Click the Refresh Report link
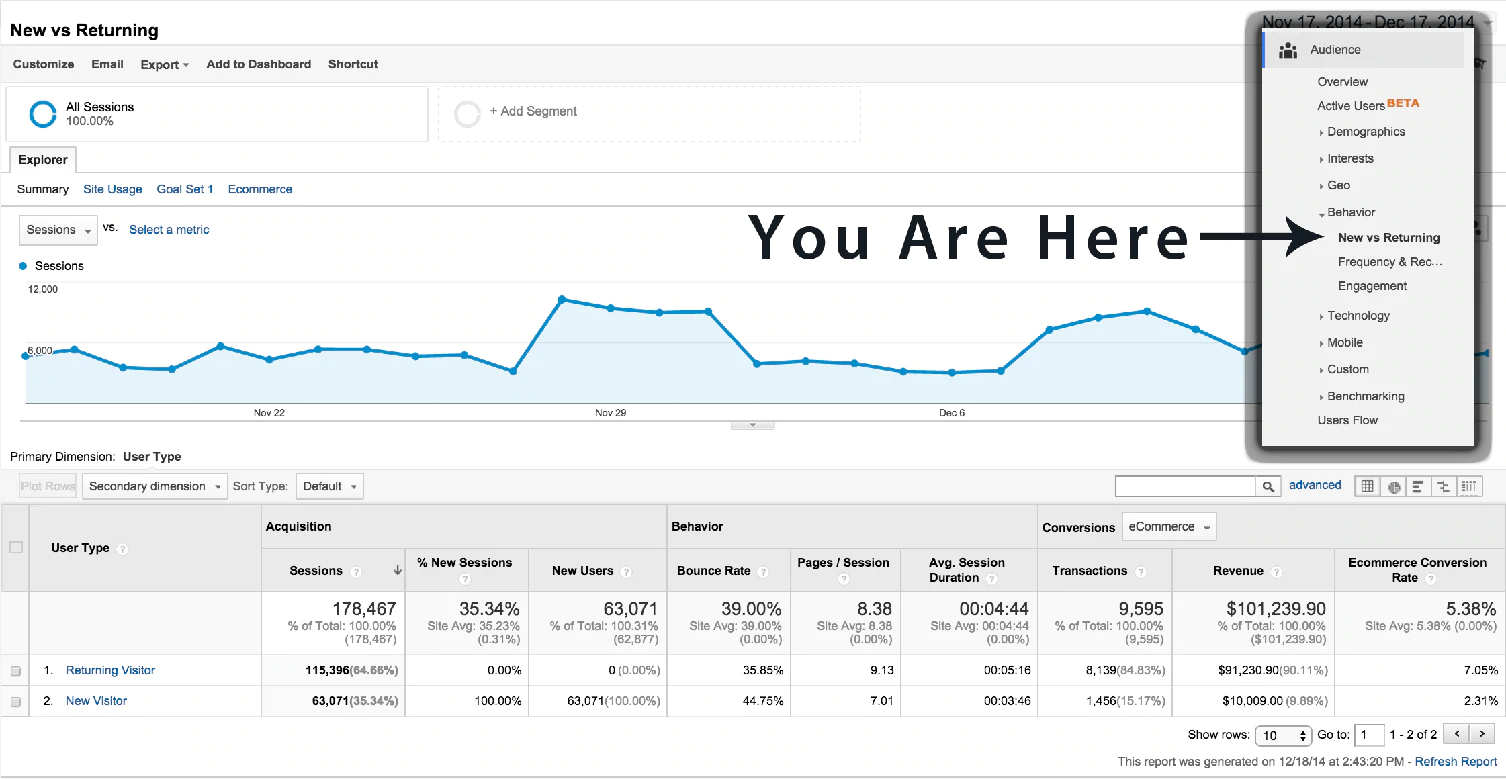The height and width of the screenshot is (779, 1506). [1456, 762]
